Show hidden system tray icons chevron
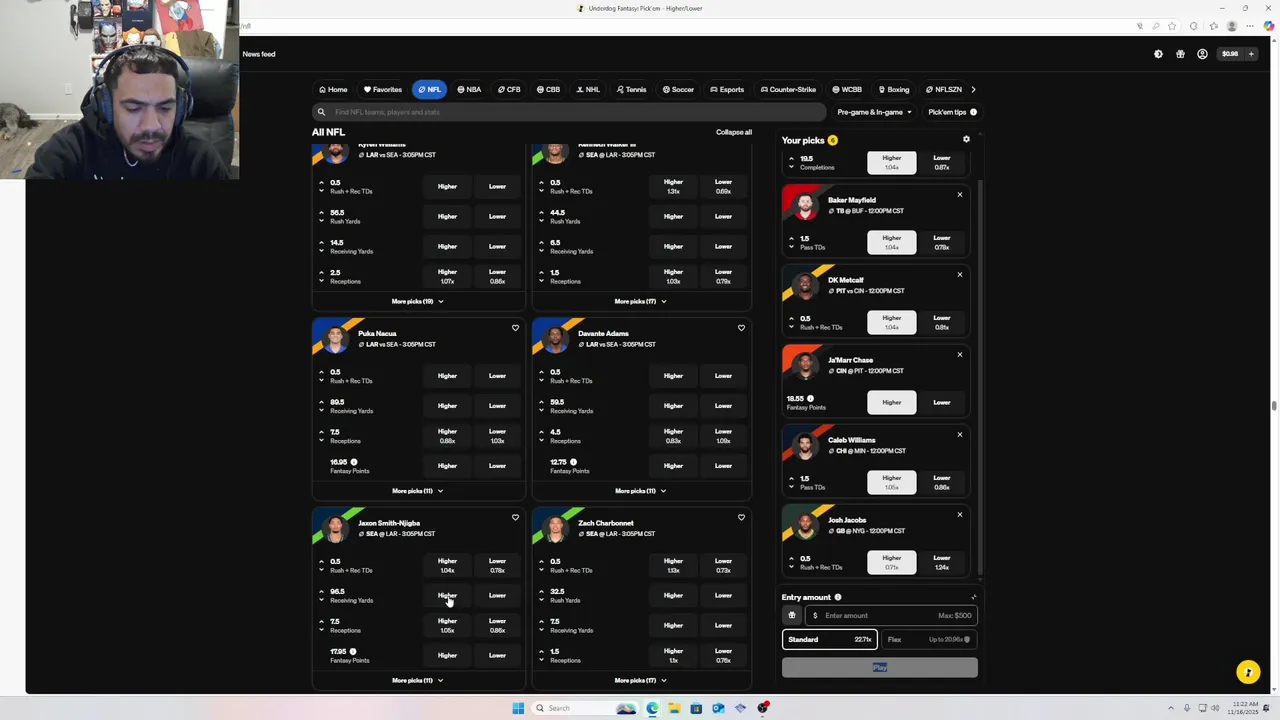 click(x=1169, y=708)
